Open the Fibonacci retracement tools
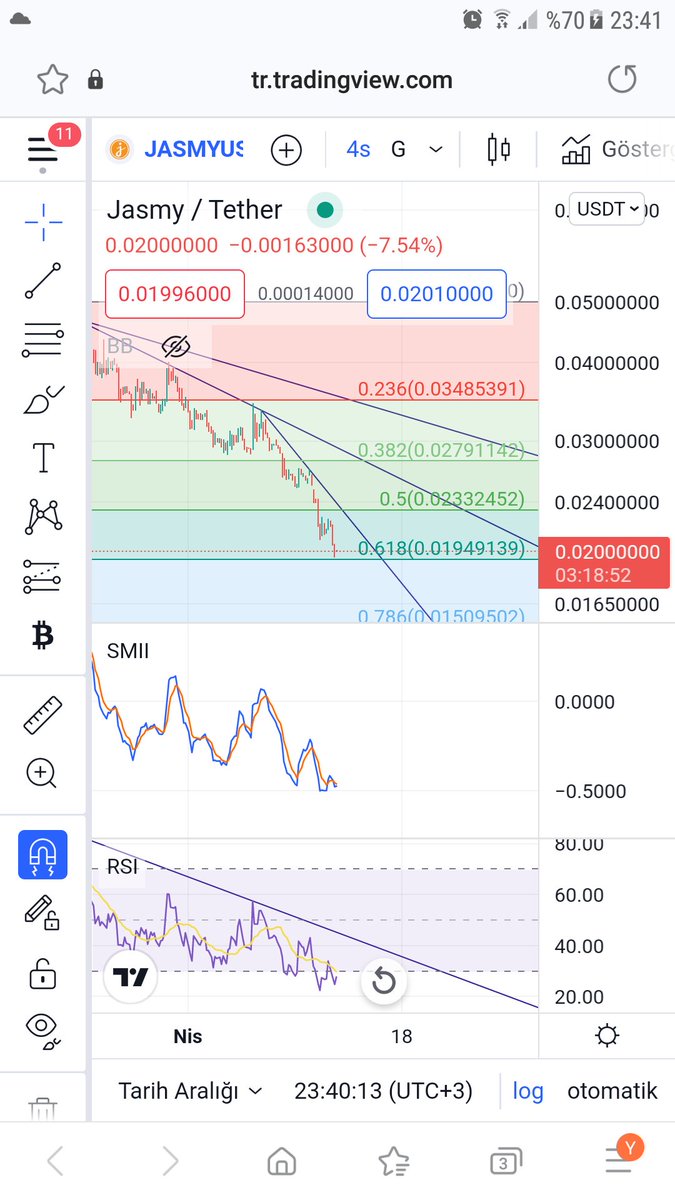The width and height of the screenshot is (675, 1200). click(43, 341)
